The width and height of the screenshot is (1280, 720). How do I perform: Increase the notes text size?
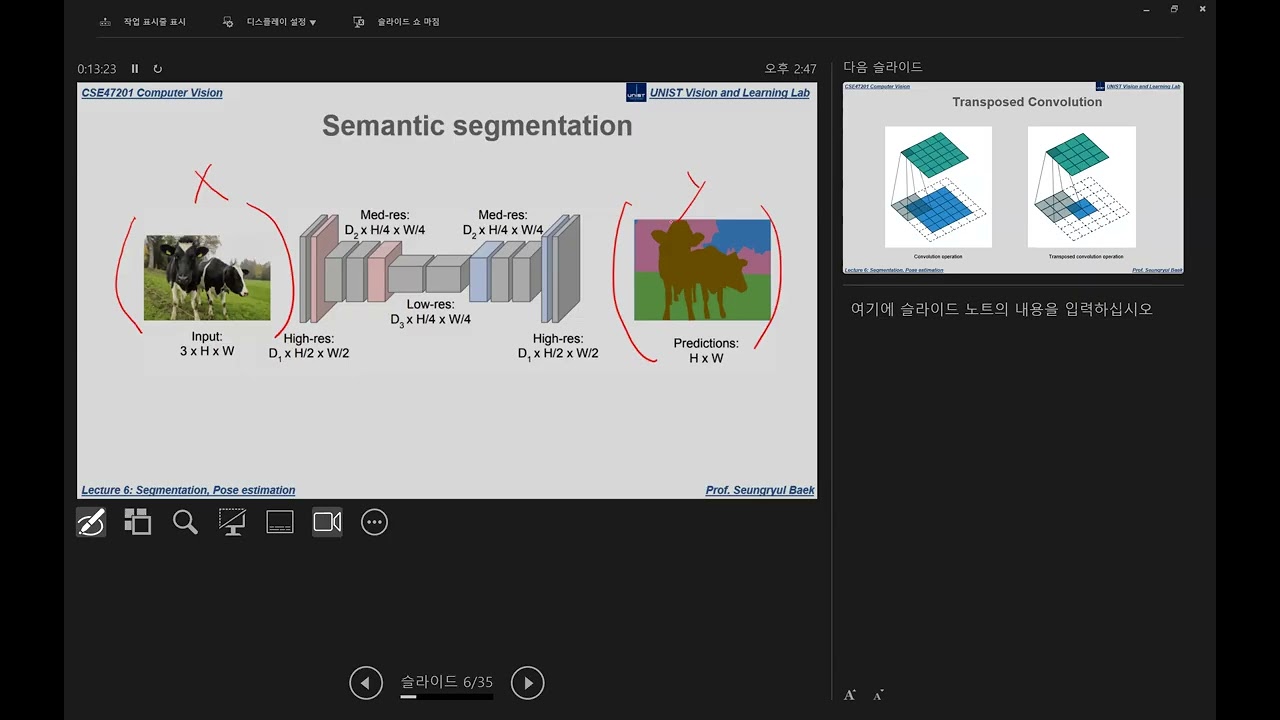pos(850,695)
